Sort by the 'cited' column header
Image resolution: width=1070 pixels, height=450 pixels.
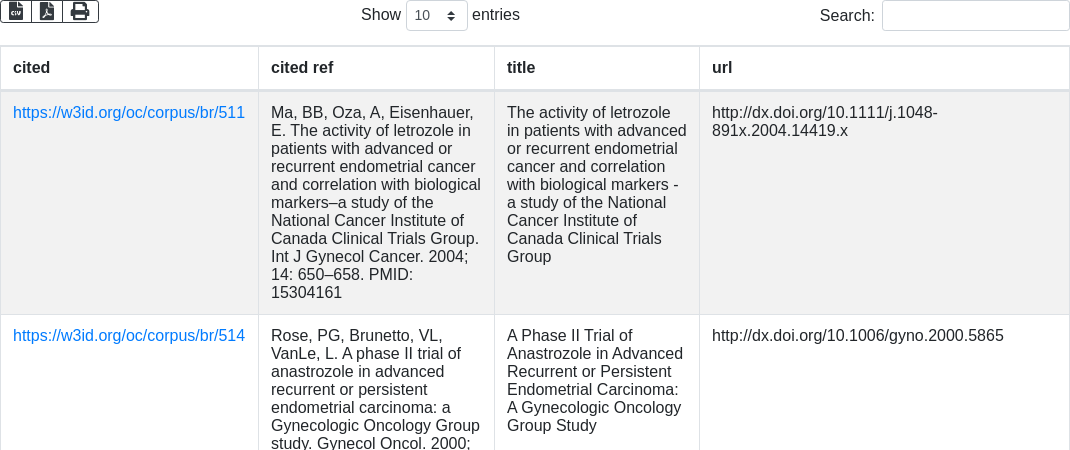32,68
